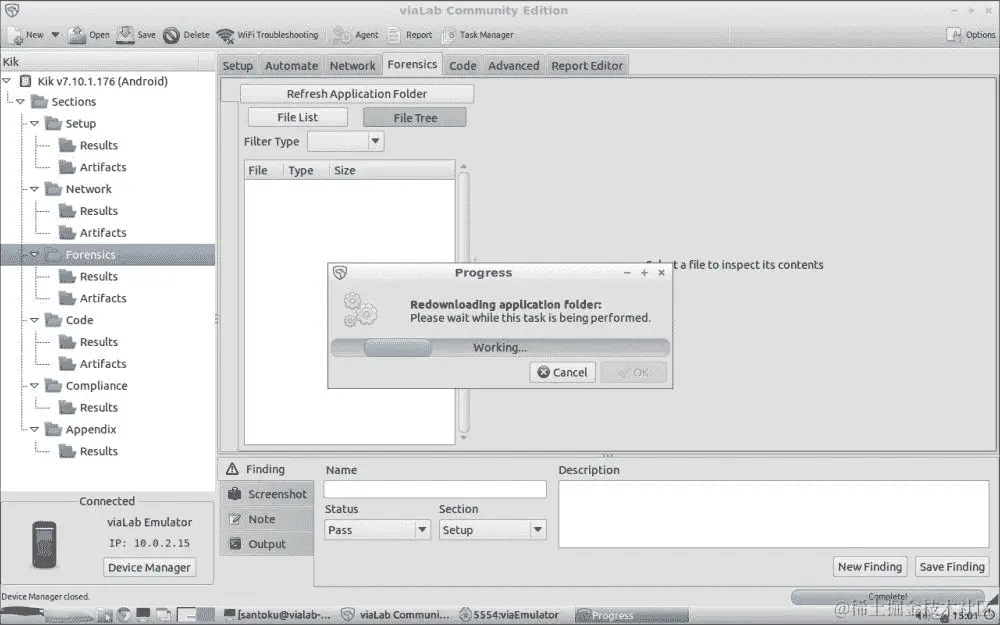This screenshot has height=625, width=1000.
Task: Collapse the Network tree node
Action: point(34,189)
